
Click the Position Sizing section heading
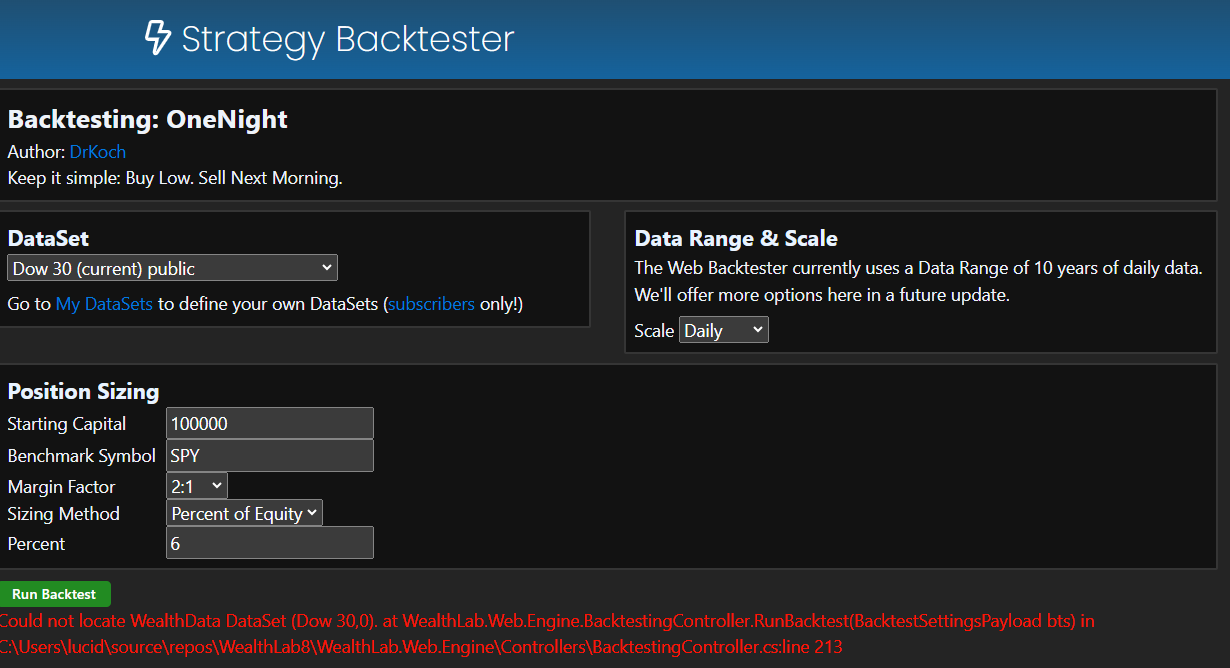(x=83, y=391)
